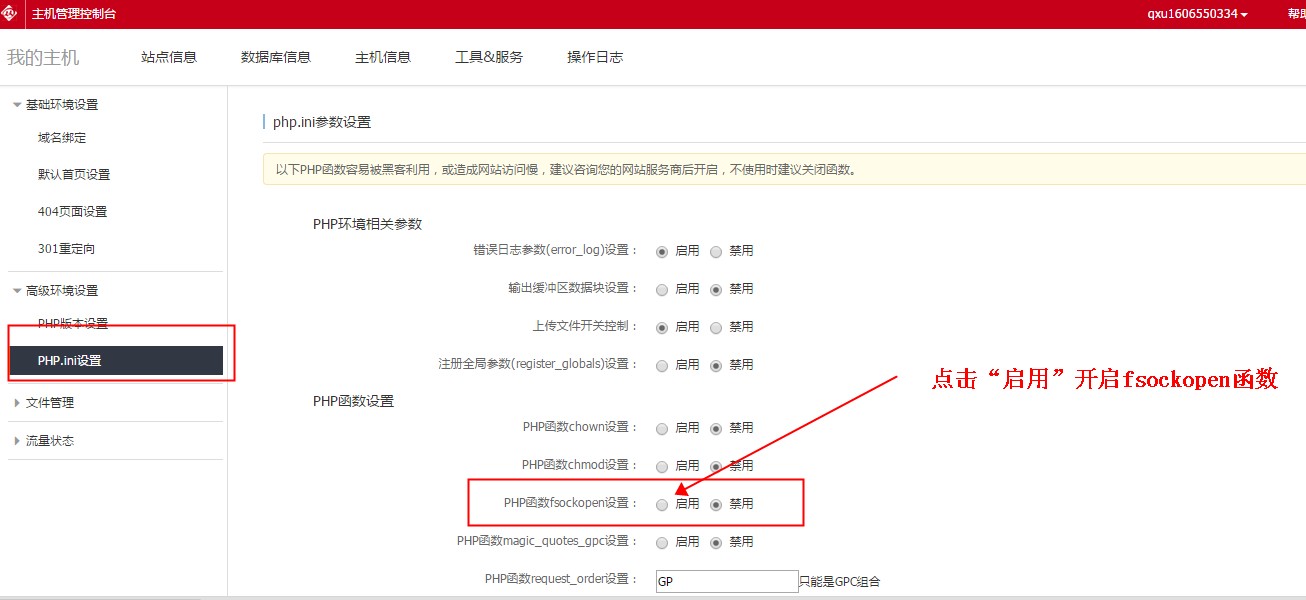Enable the PHP函数chown setting
Screen dimensions: 1306x600
click(x=662, y=429)
